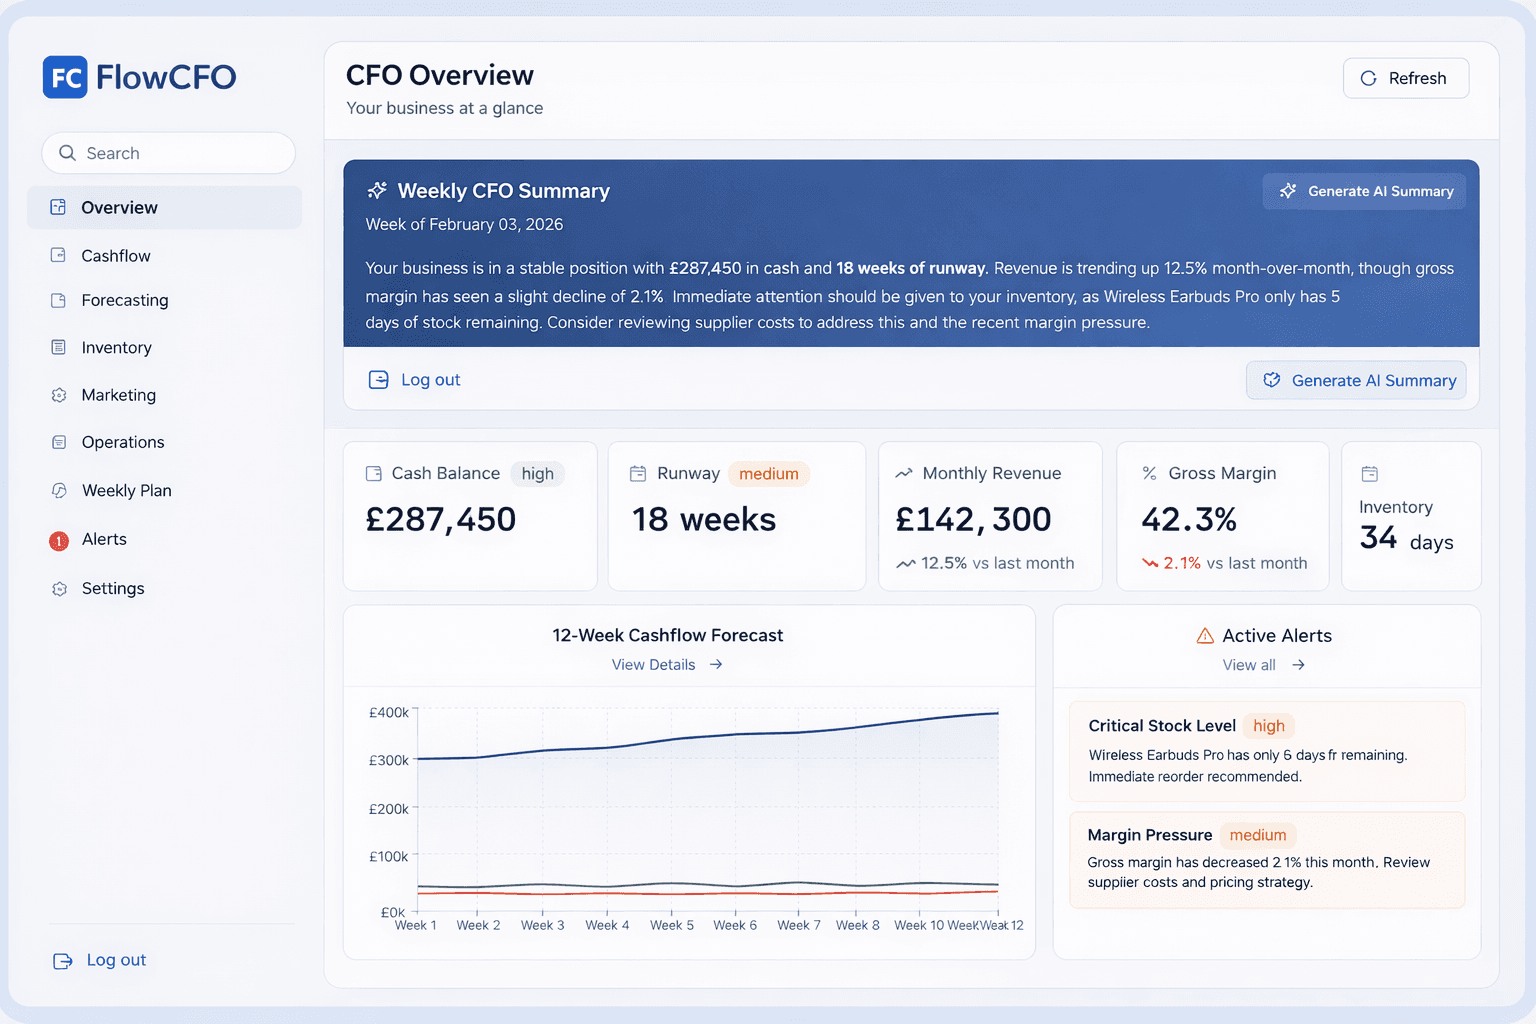Click the sparkle icon beside Weekly CFO Summary
Image resolution: width=1536 pixels, height=1024 pixels.
pos(377,191)
